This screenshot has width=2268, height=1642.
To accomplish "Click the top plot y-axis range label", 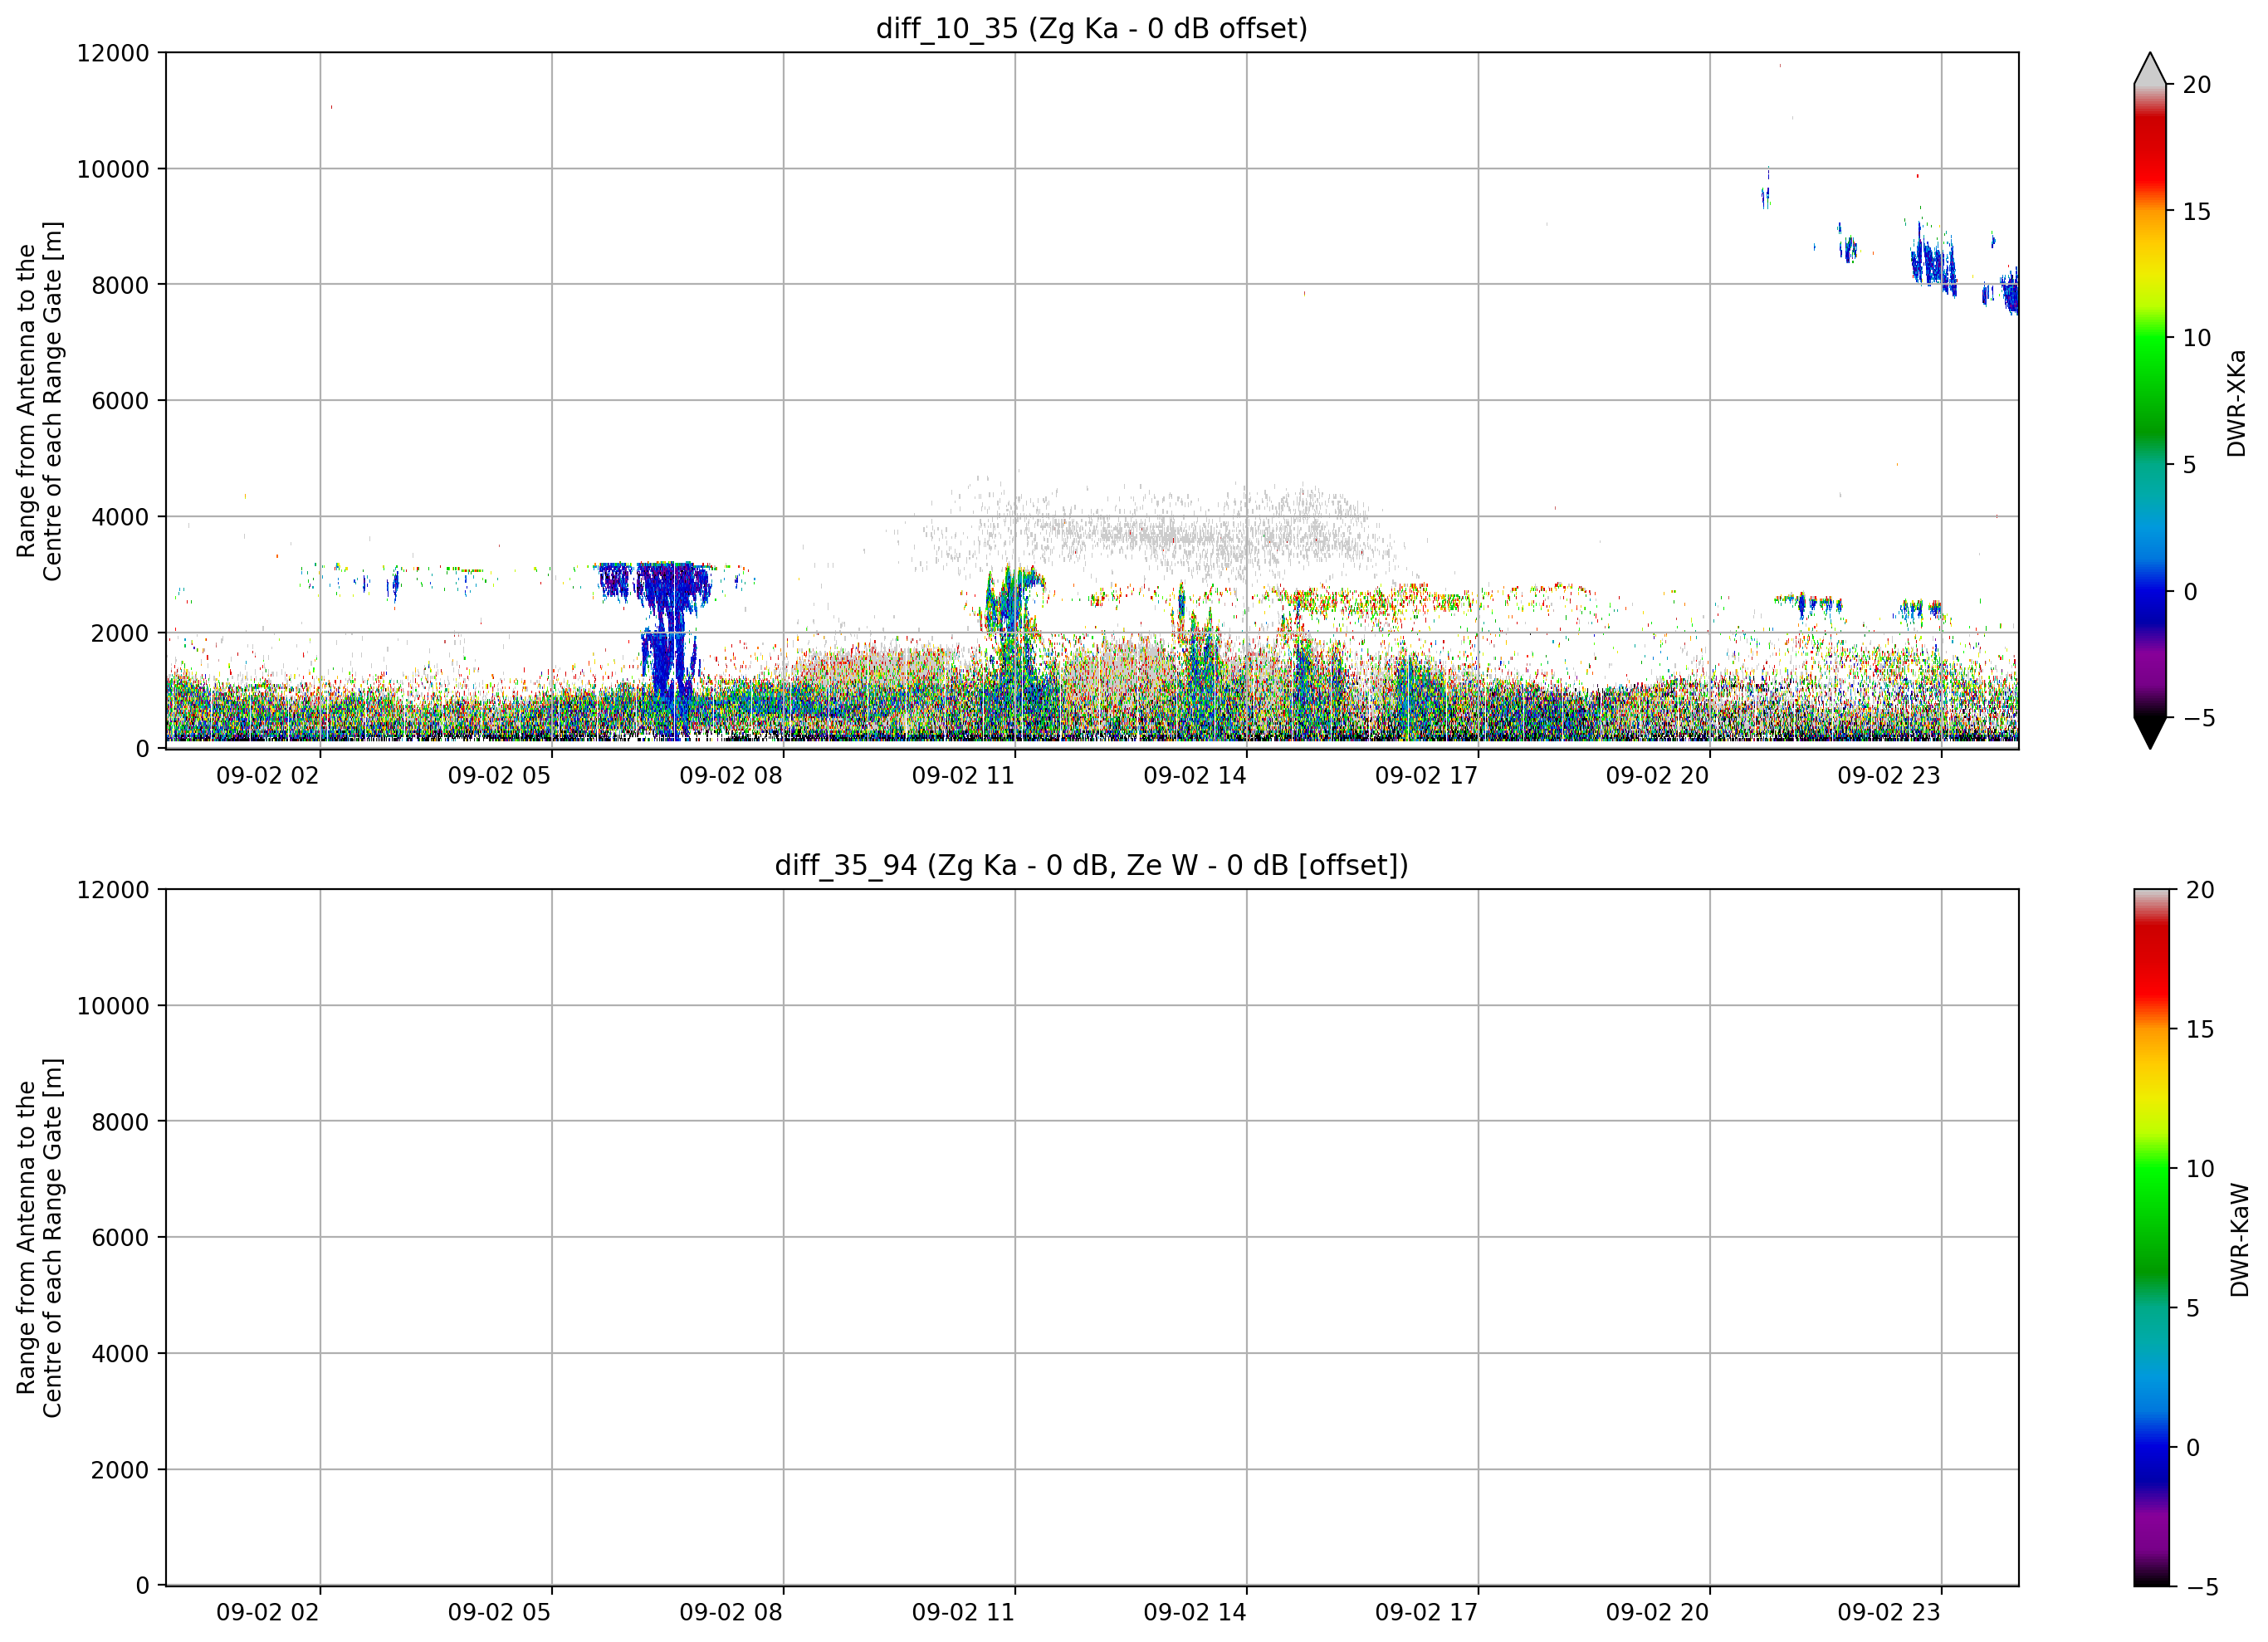I will (39, 400).
